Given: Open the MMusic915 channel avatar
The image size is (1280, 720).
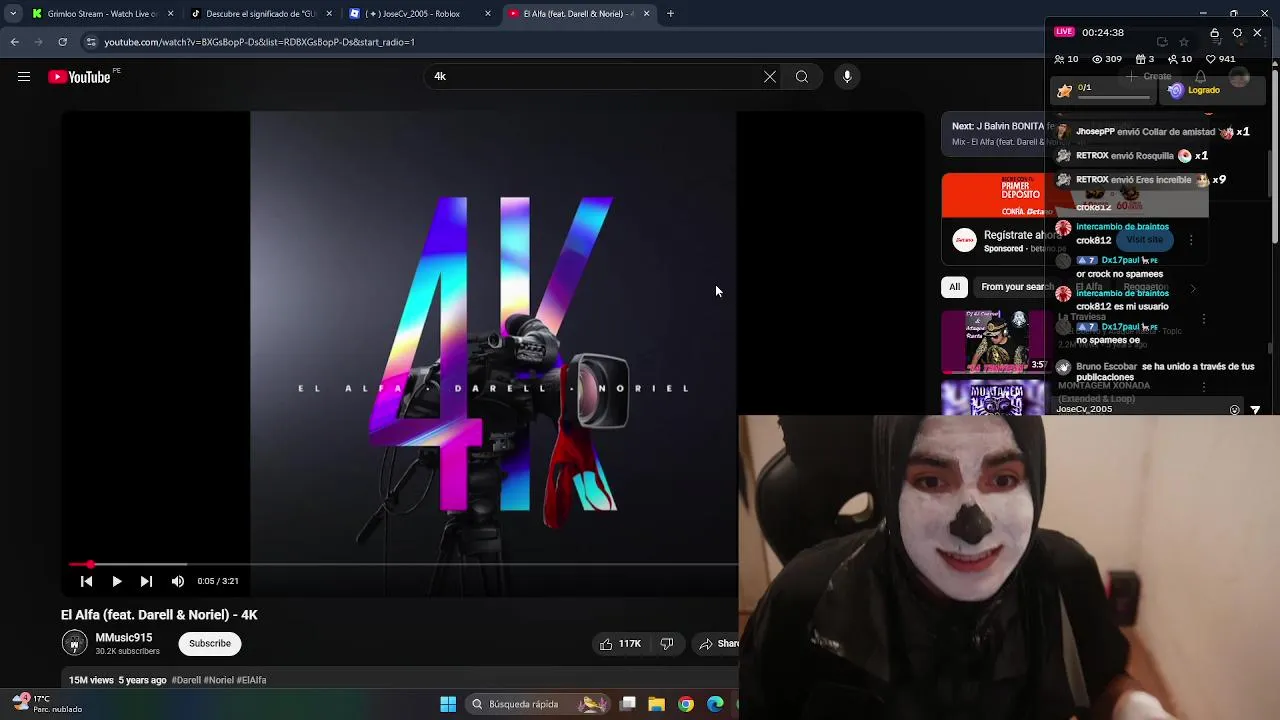Looking at the screenshot, I should coord(74,644).
